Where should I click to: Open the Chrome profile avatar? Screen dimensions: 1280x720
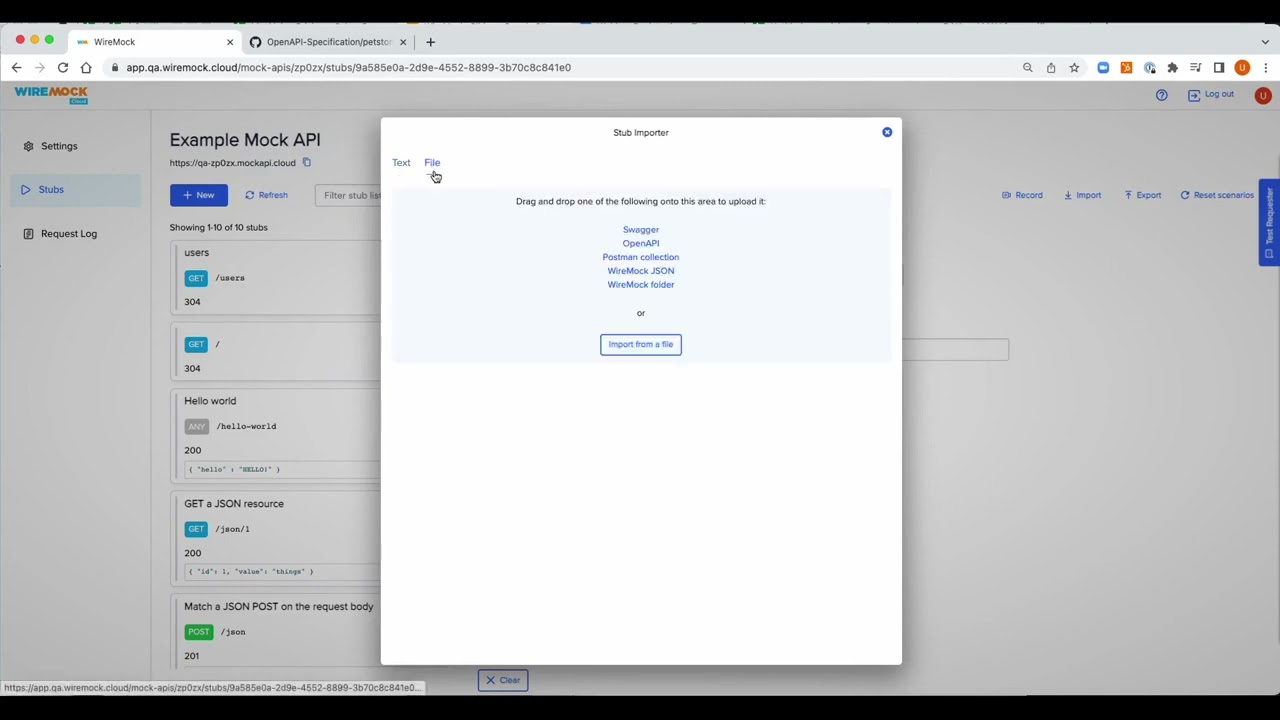1242,68
